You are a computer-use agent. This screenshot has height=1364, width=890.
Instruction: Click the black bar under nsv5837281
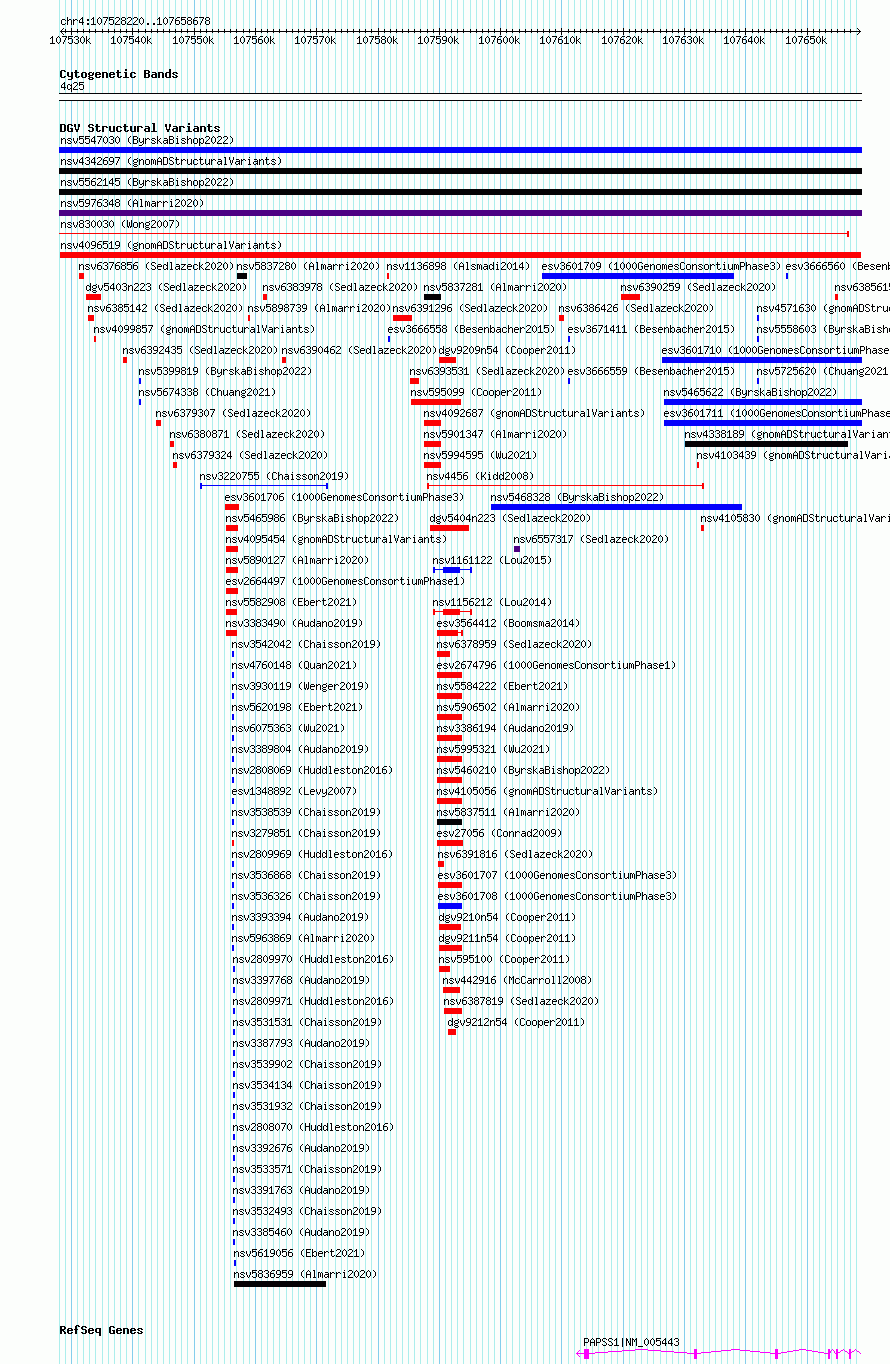tap(432, 297)
